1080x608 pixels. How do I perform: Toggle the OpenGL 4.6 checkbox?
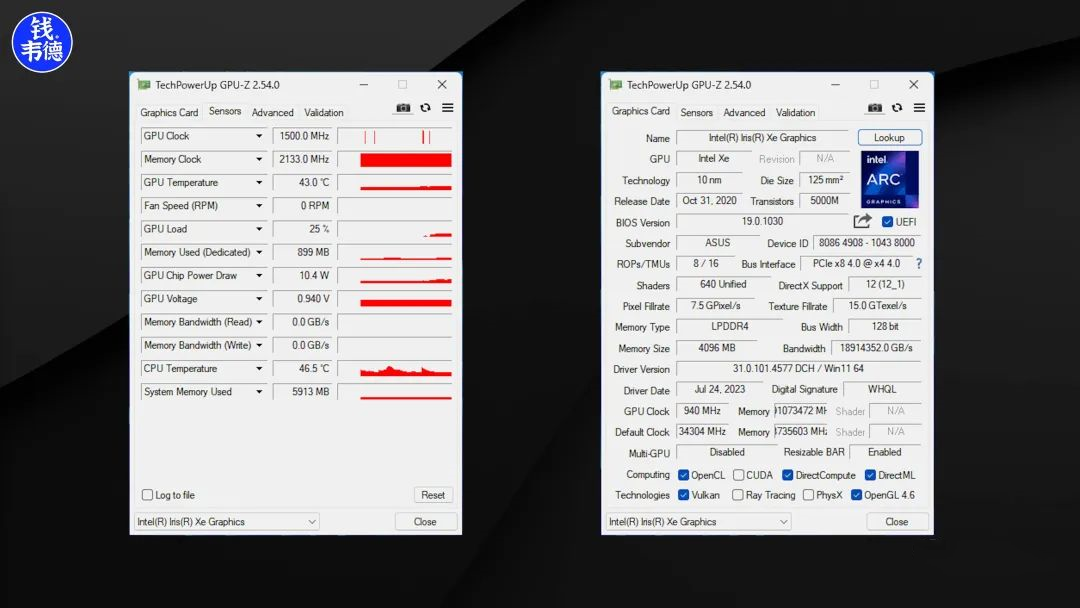click(856, 495)
